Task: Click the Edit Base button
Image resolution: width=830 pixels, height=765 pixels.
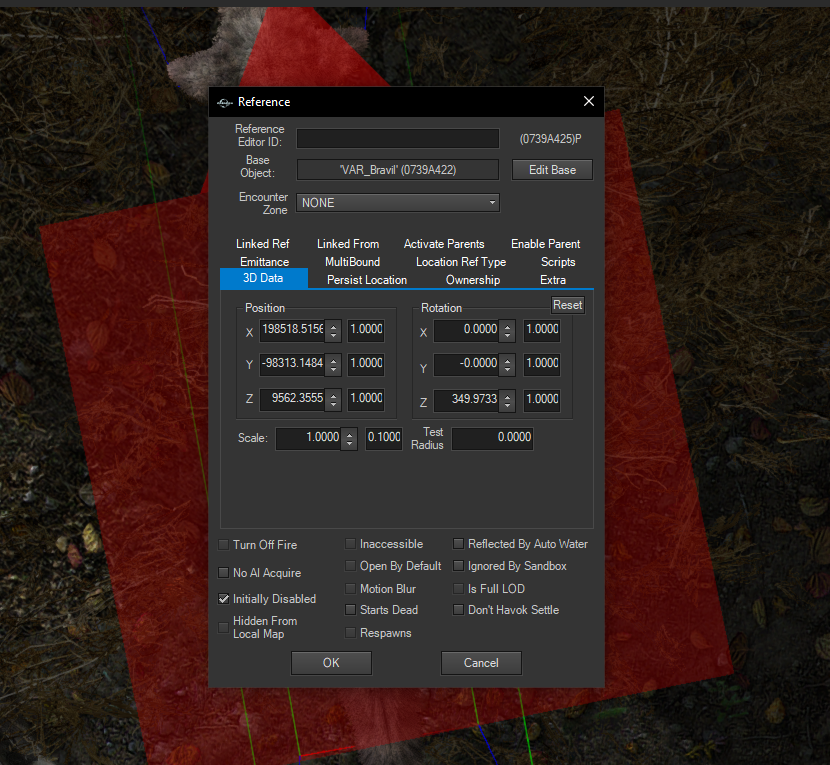Action: point(552,170)
